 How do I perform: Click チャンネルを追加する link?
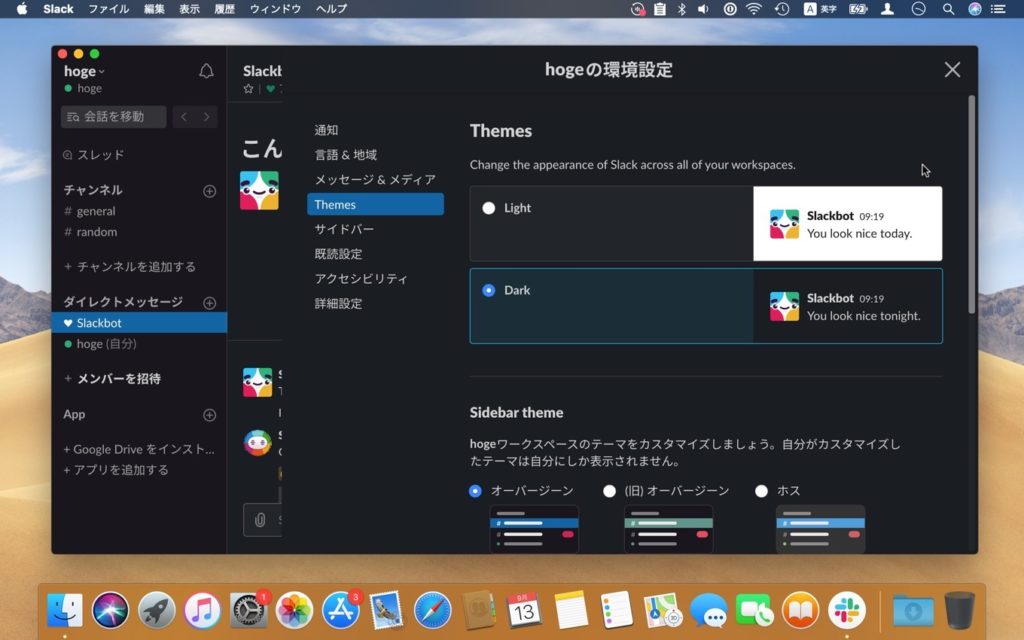130,267
